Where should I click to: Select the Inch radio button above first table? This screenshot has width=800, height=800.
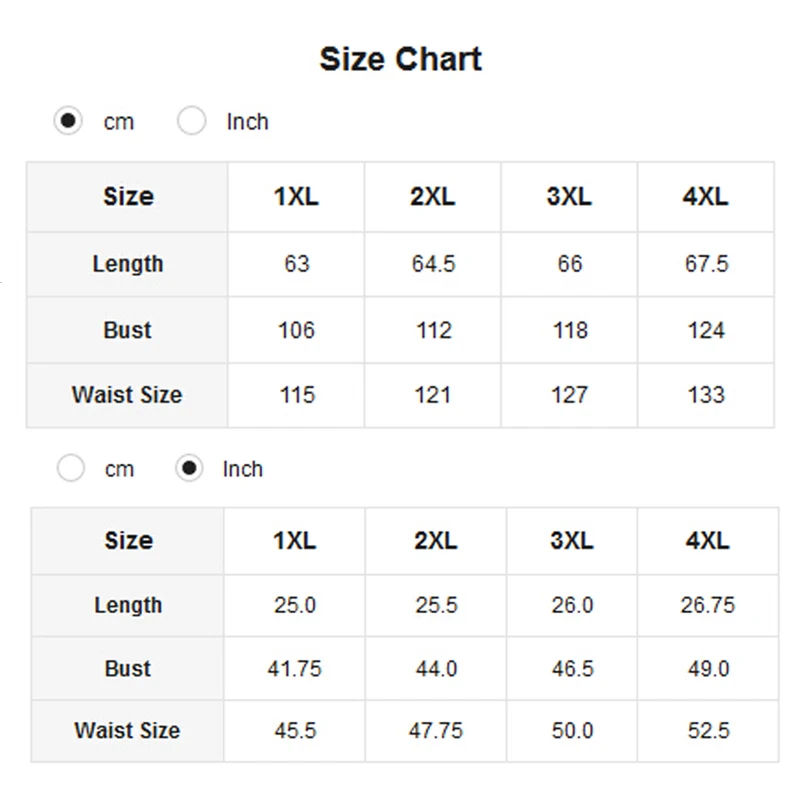(x=191, y=121)
